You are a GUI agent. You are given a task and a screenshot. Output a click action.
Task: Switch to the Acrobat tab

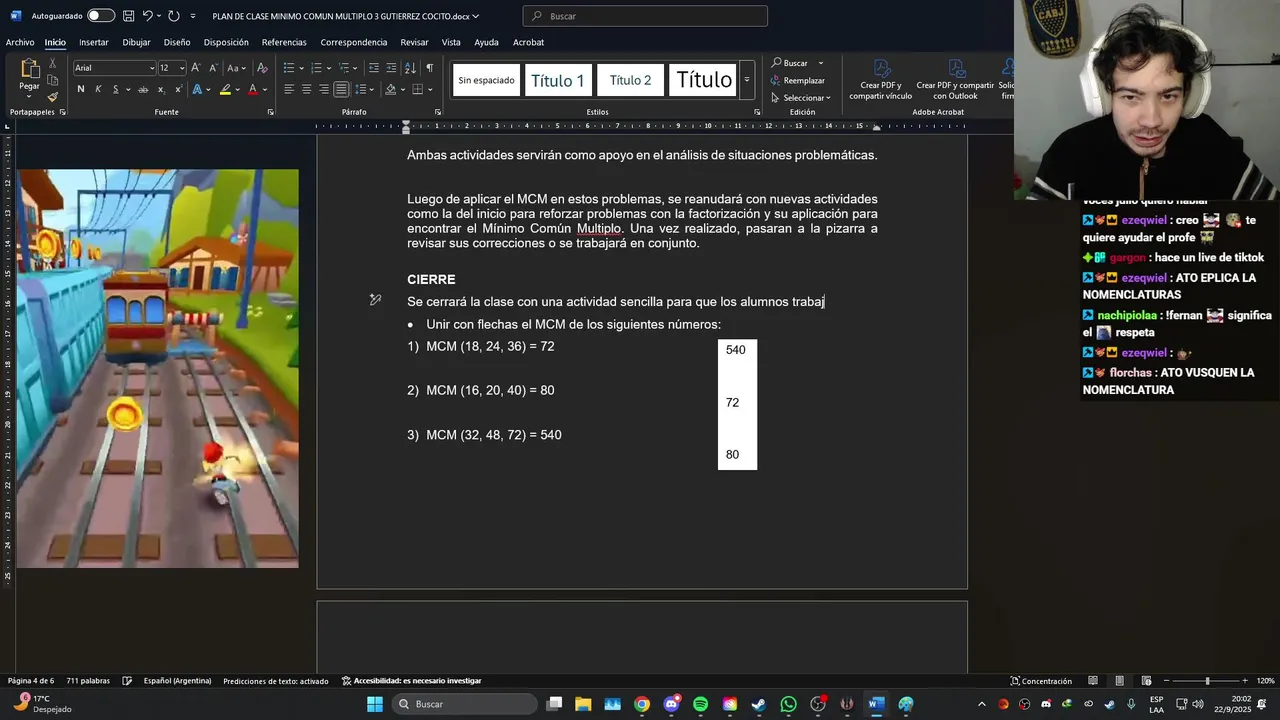pos(528,42)
